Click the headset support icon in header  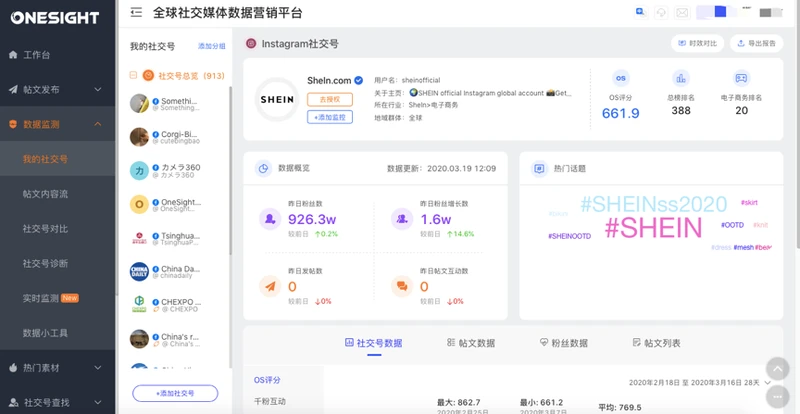click(662, 13)
